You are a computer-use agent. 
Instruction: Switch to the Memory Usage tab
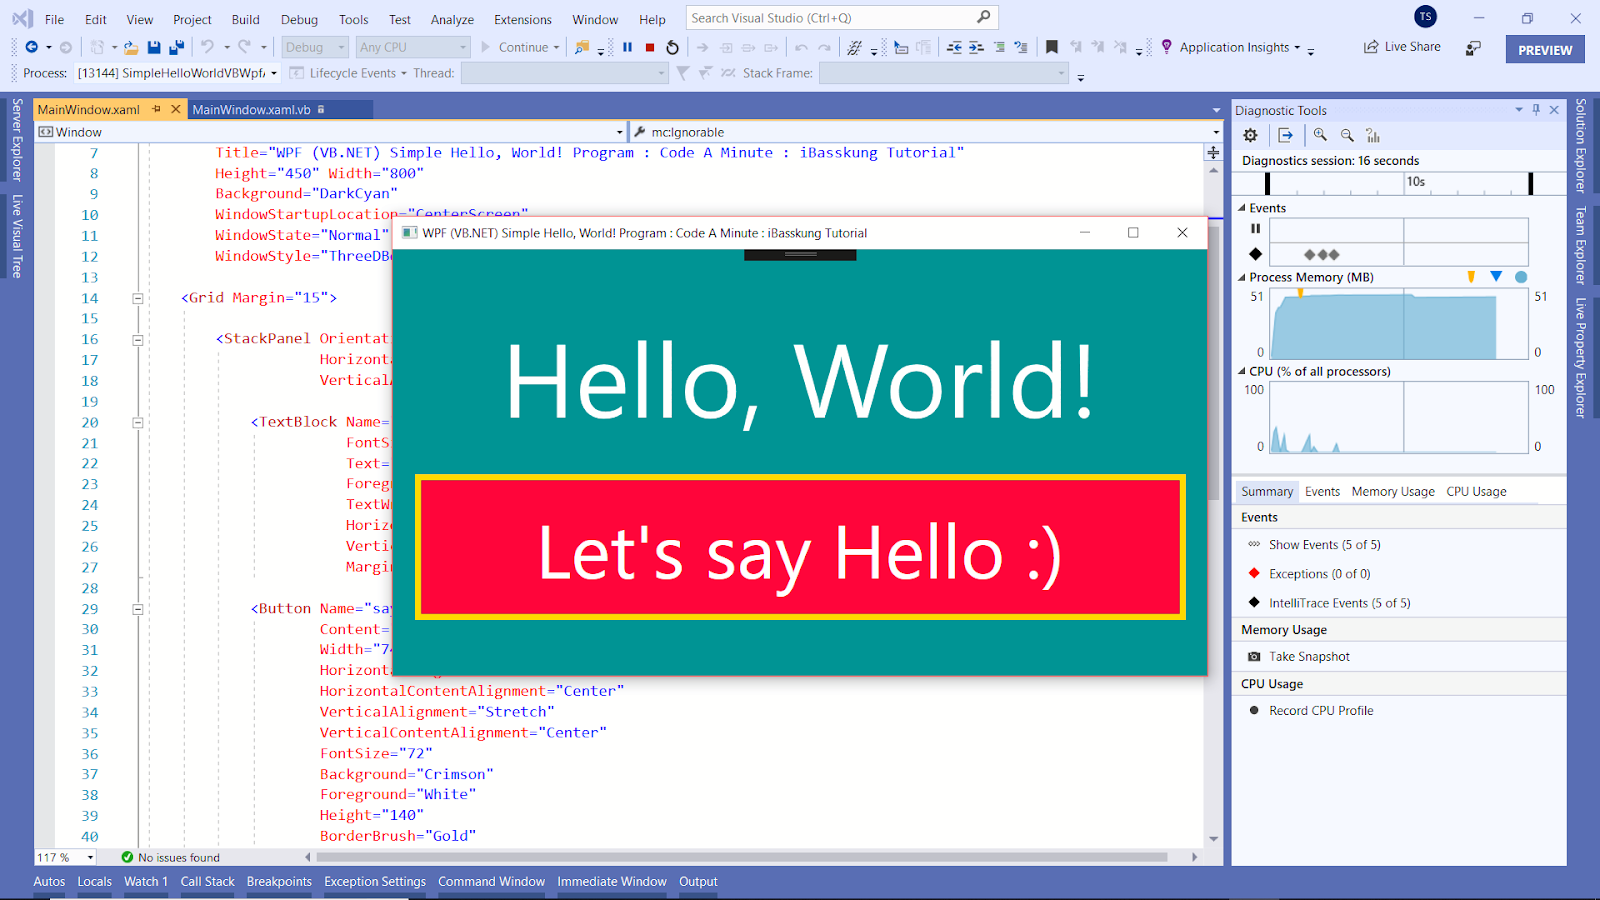point(1392,491)
